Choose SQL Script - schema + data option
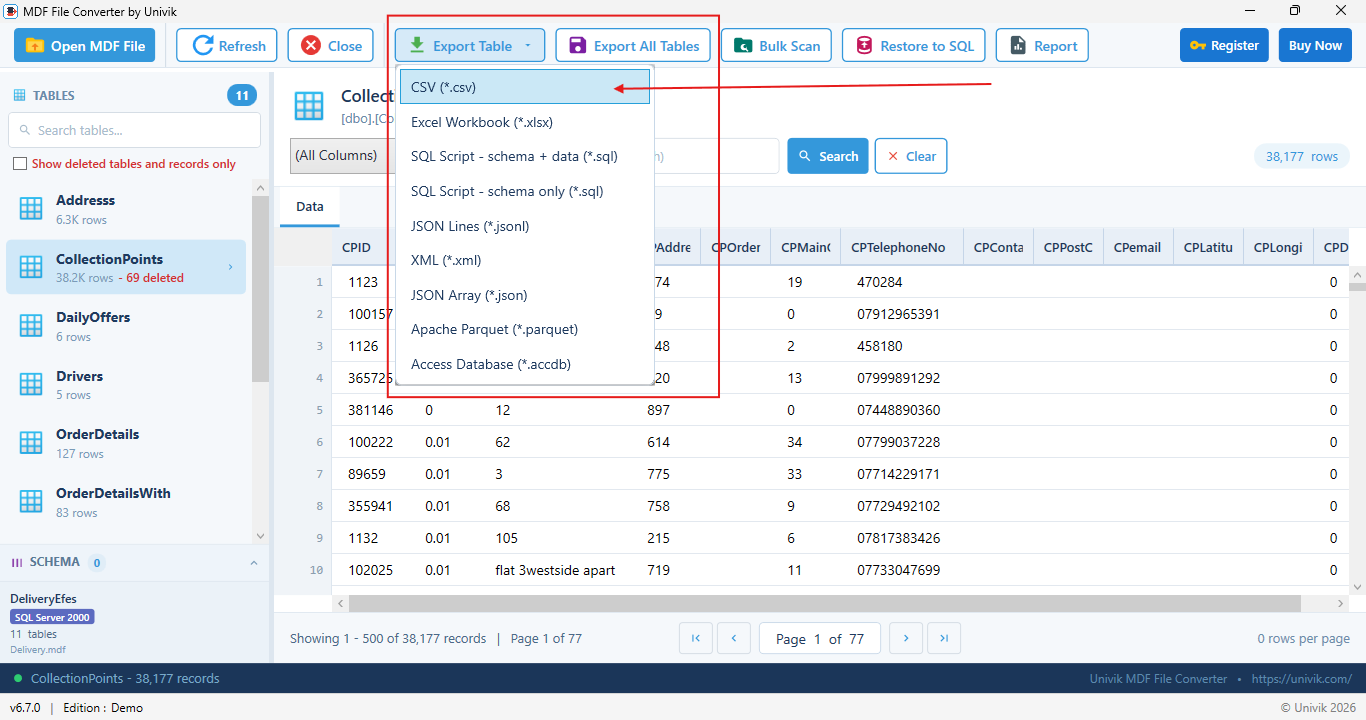Screen dimensions: 1366x720 click(x=525, y=157)
